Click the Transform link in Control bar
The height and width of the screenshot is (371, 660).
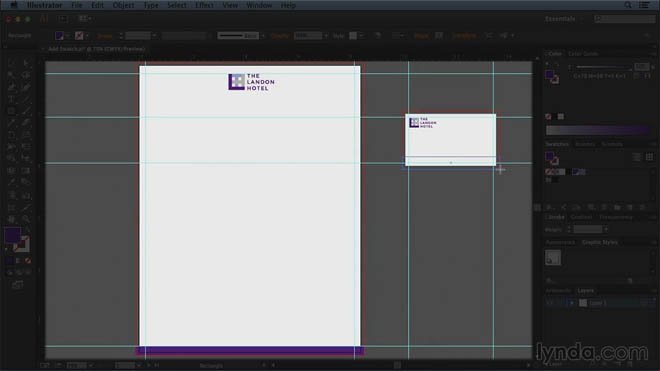click(464, 36)
